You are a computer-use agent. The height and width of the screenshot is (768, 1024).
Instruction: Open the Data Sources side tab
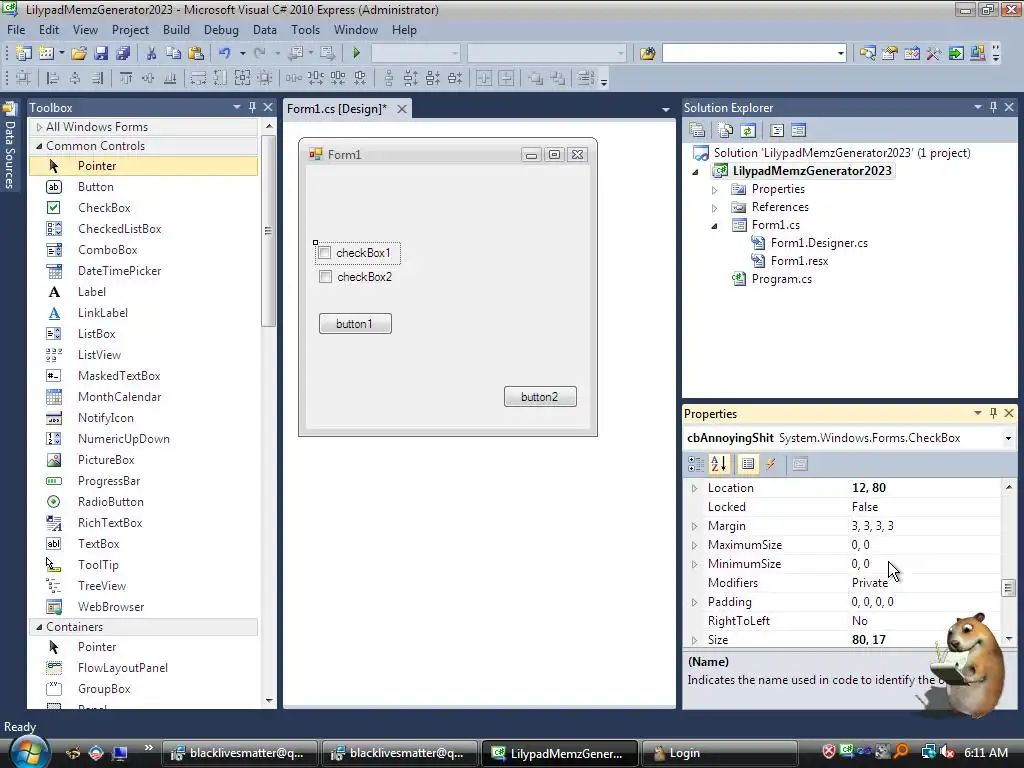10,146
